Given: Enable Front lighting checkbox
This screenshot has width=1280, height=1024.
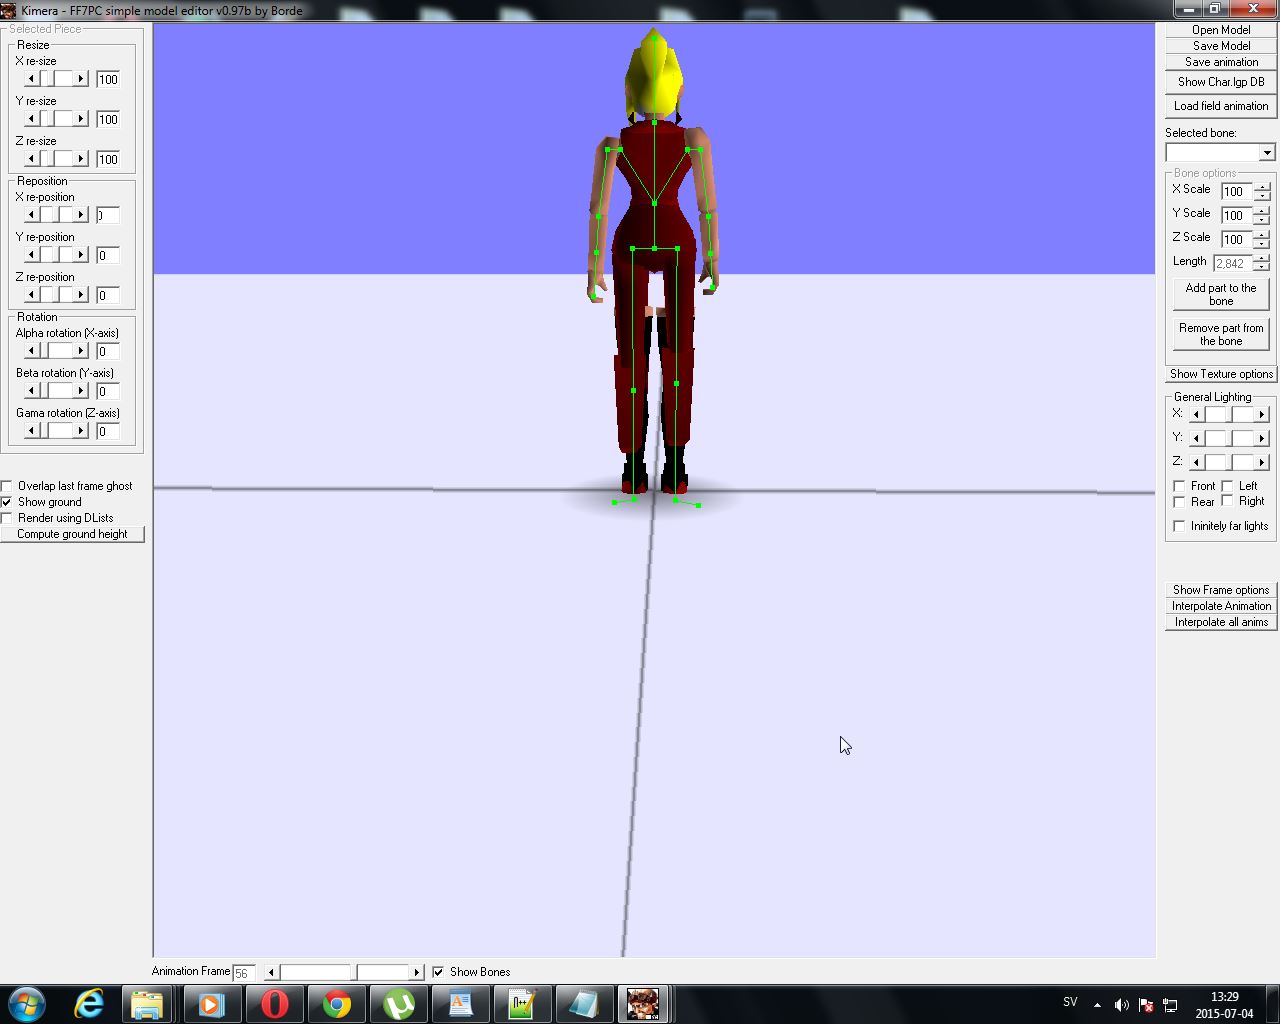Looking at the screenshot, I should point(1179,486).
